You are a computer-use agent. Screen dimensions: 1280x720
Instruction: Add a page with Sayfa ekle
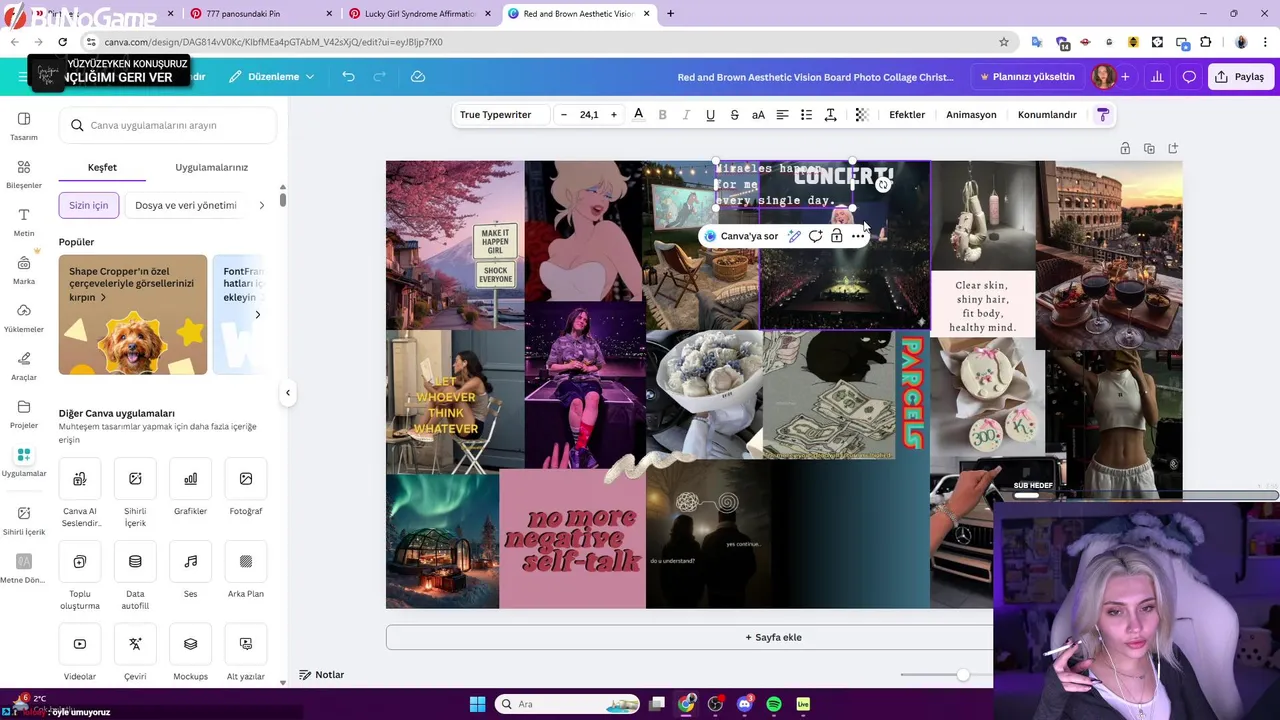click(x=773, y=637)
